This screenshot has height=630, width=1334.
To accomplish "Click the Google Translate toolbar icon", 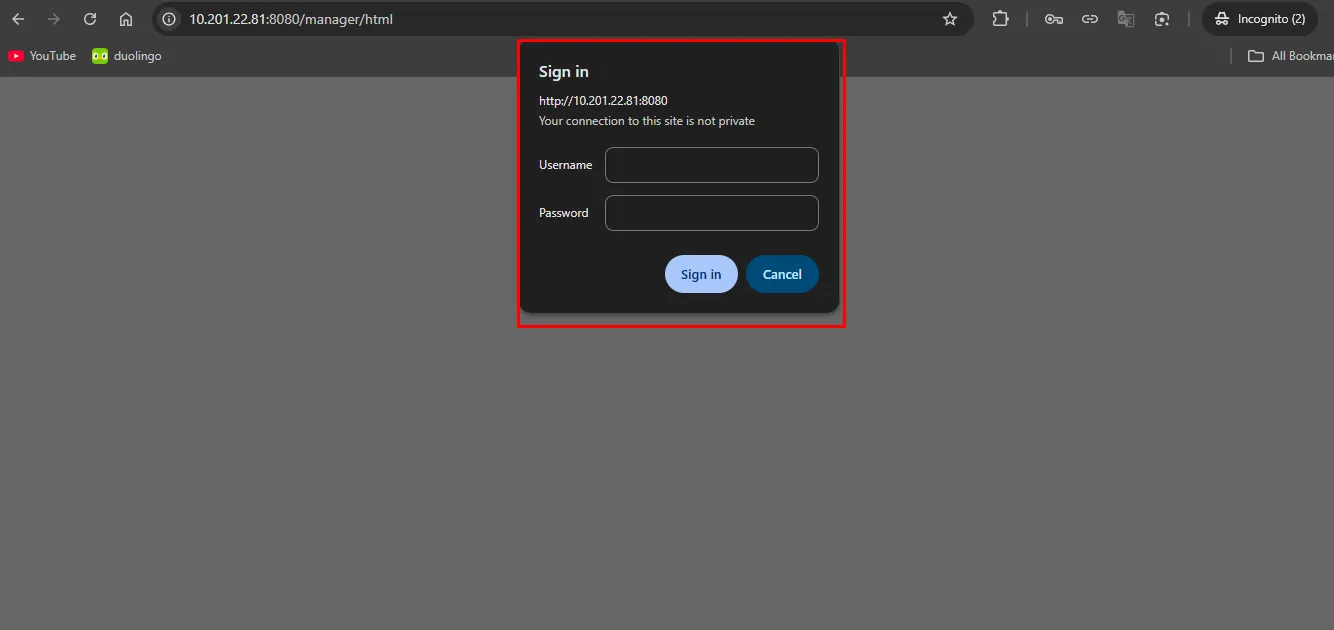I will [1126, 19].
